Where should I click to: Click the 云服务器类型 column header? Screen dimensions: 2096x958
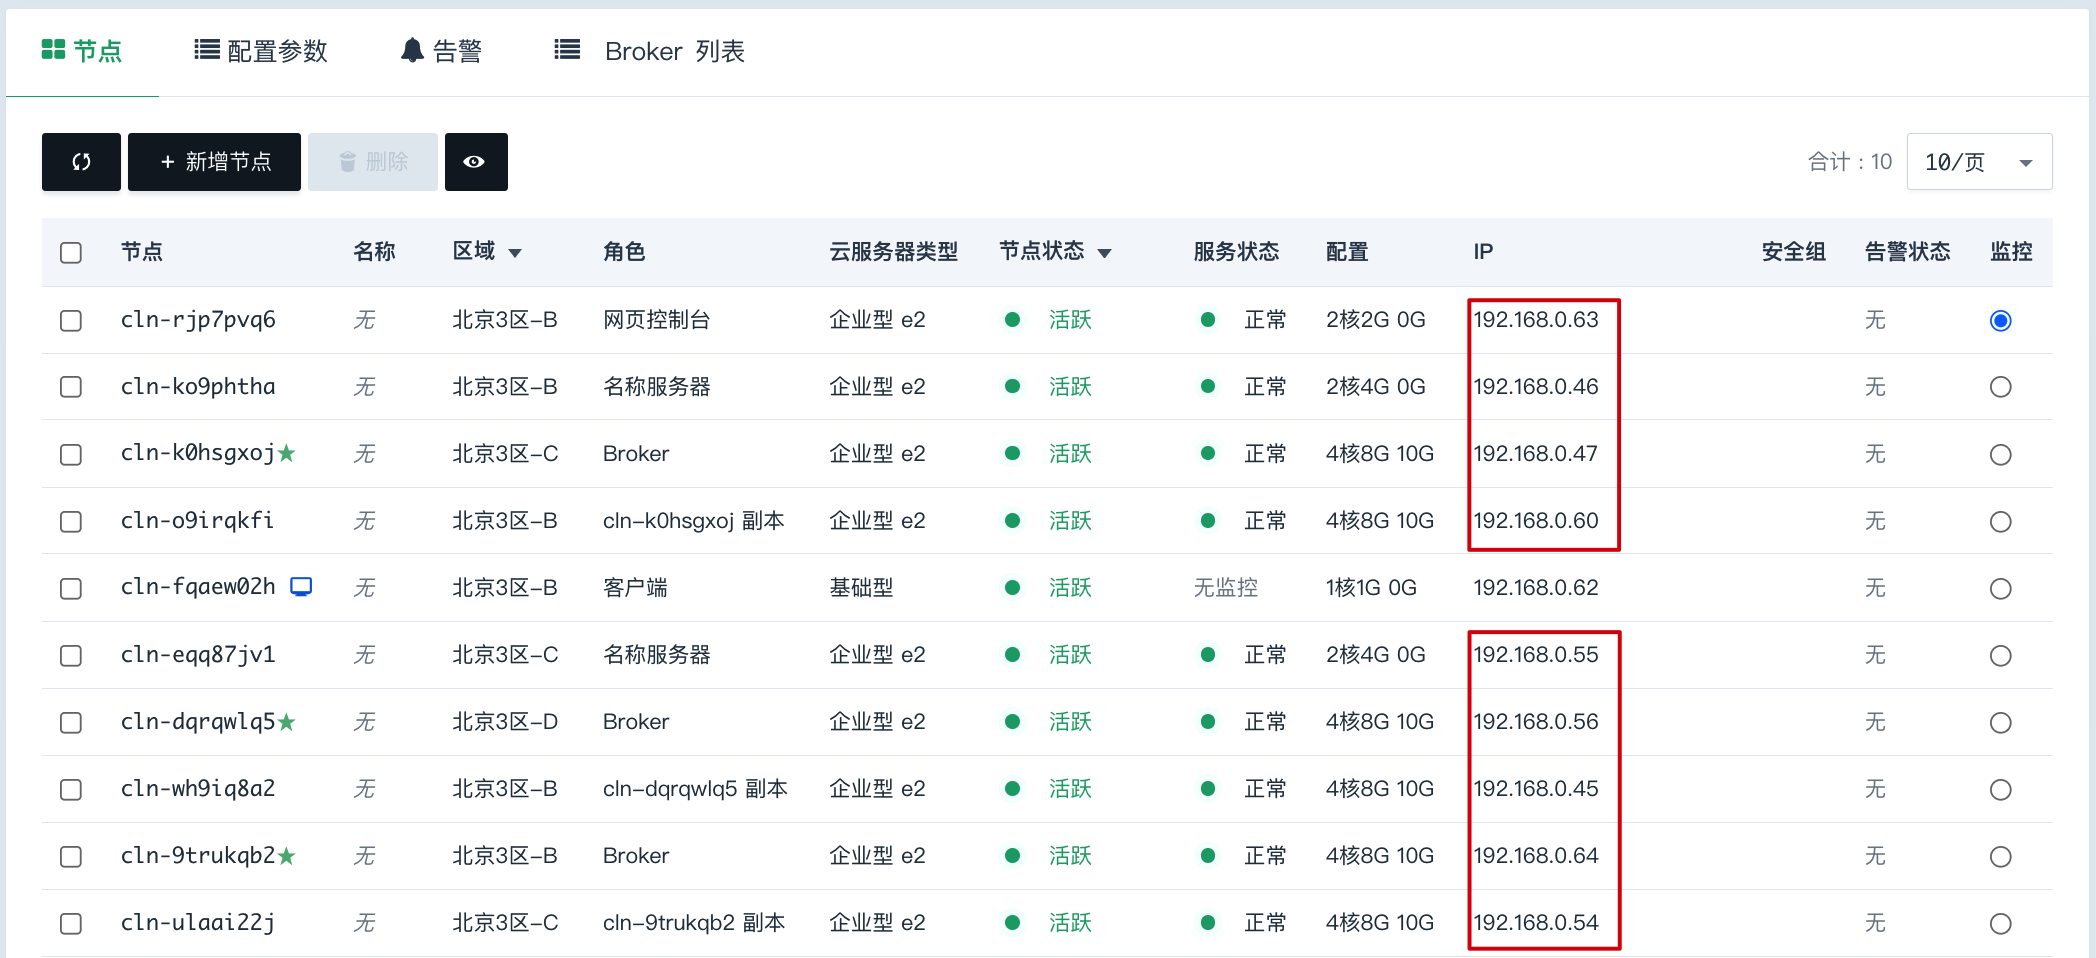pyautogui.click(x=894, y=252)
